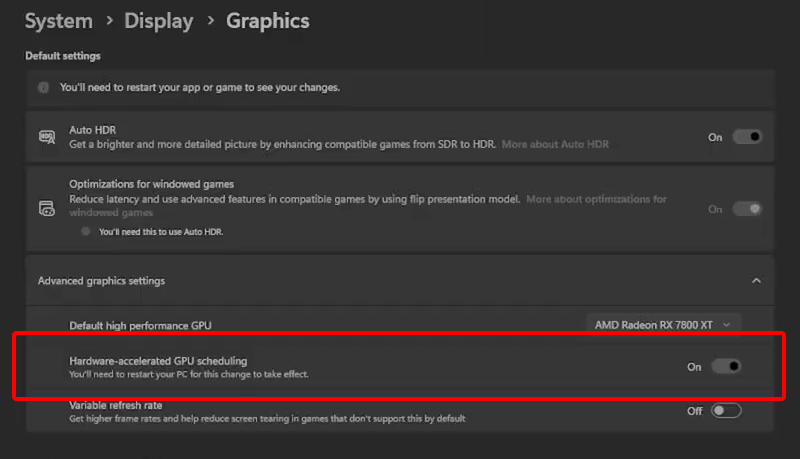
Task: Turn off the Auto HDR toggle
Action: click(747, 137)
